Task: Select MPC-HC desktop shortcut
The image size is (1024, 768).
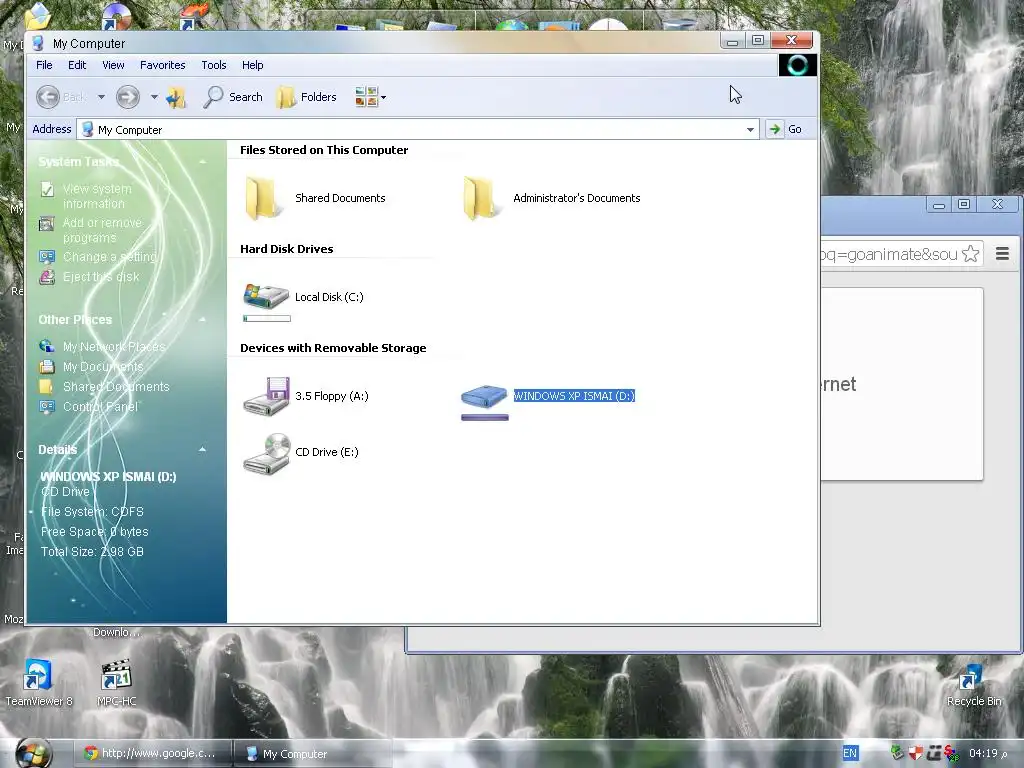Action: tap(117, 682)
